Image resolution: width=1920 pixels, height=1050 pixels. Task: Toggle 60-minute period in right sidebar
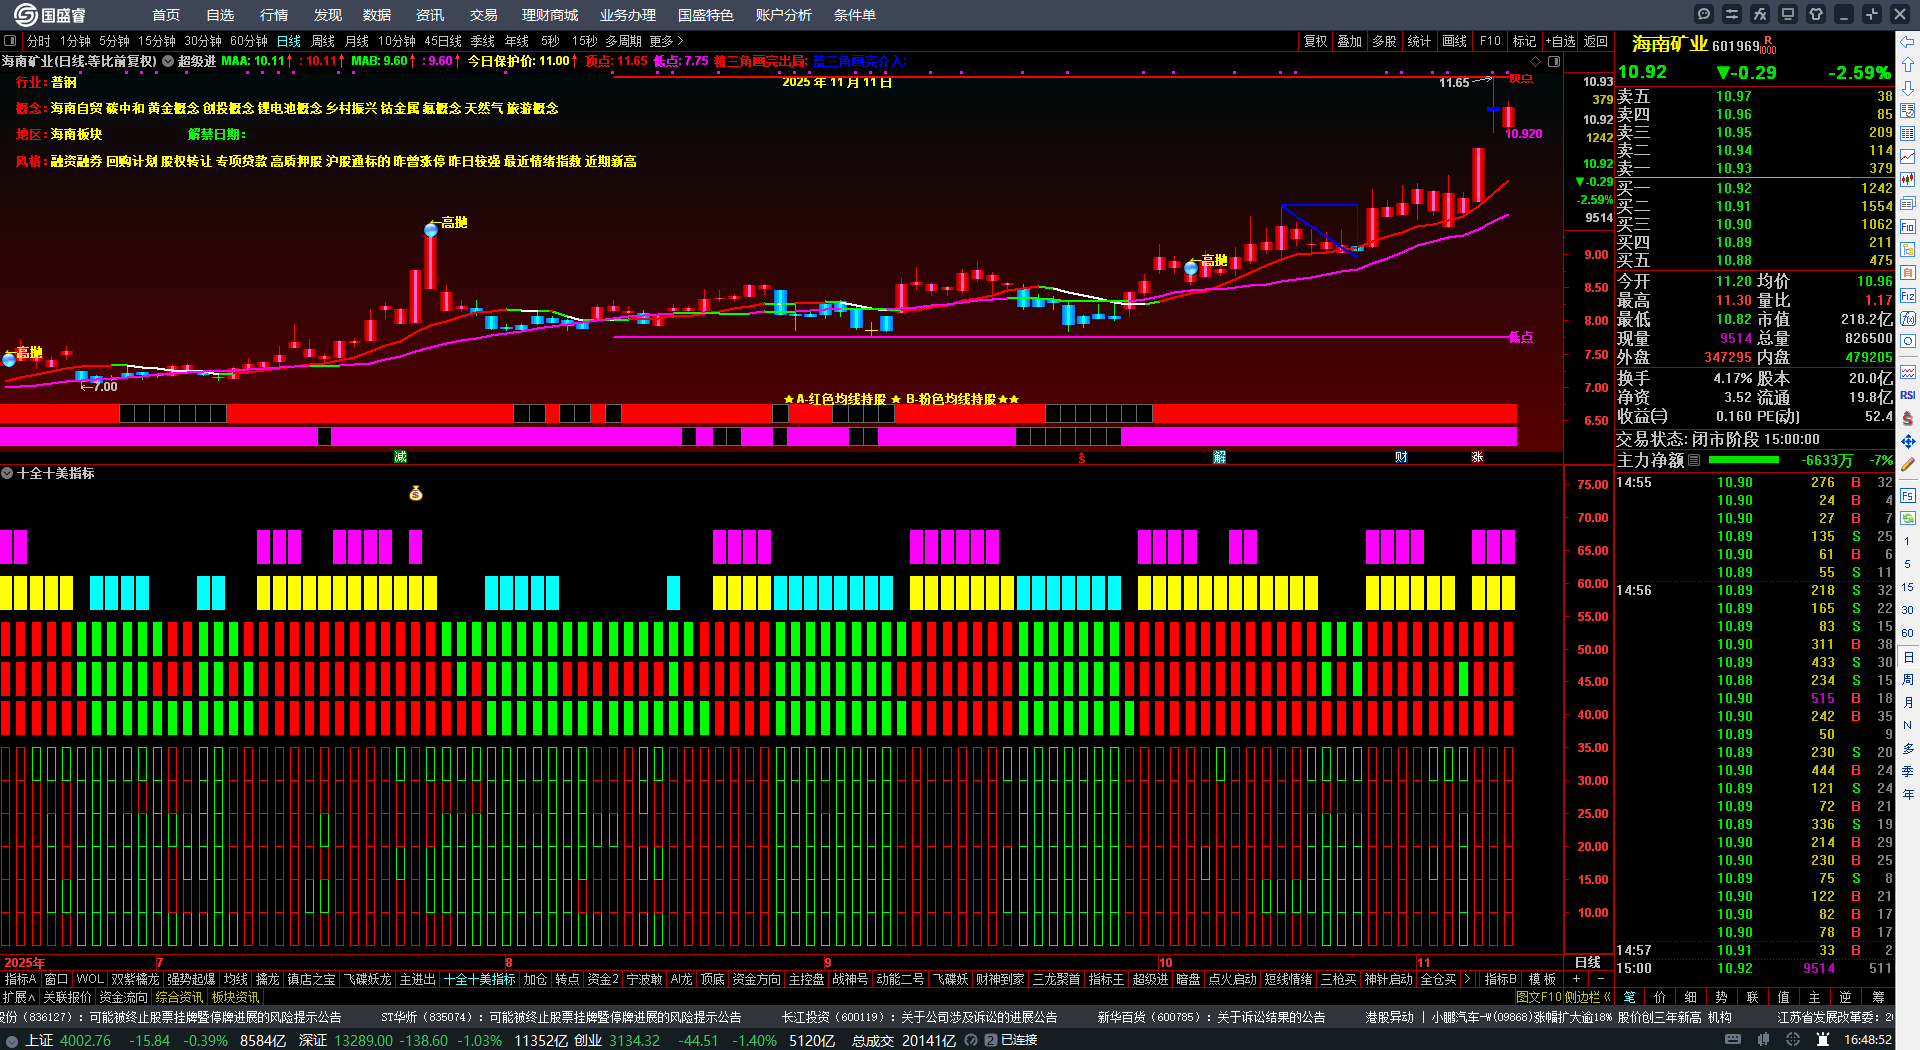click(1908, 633)
